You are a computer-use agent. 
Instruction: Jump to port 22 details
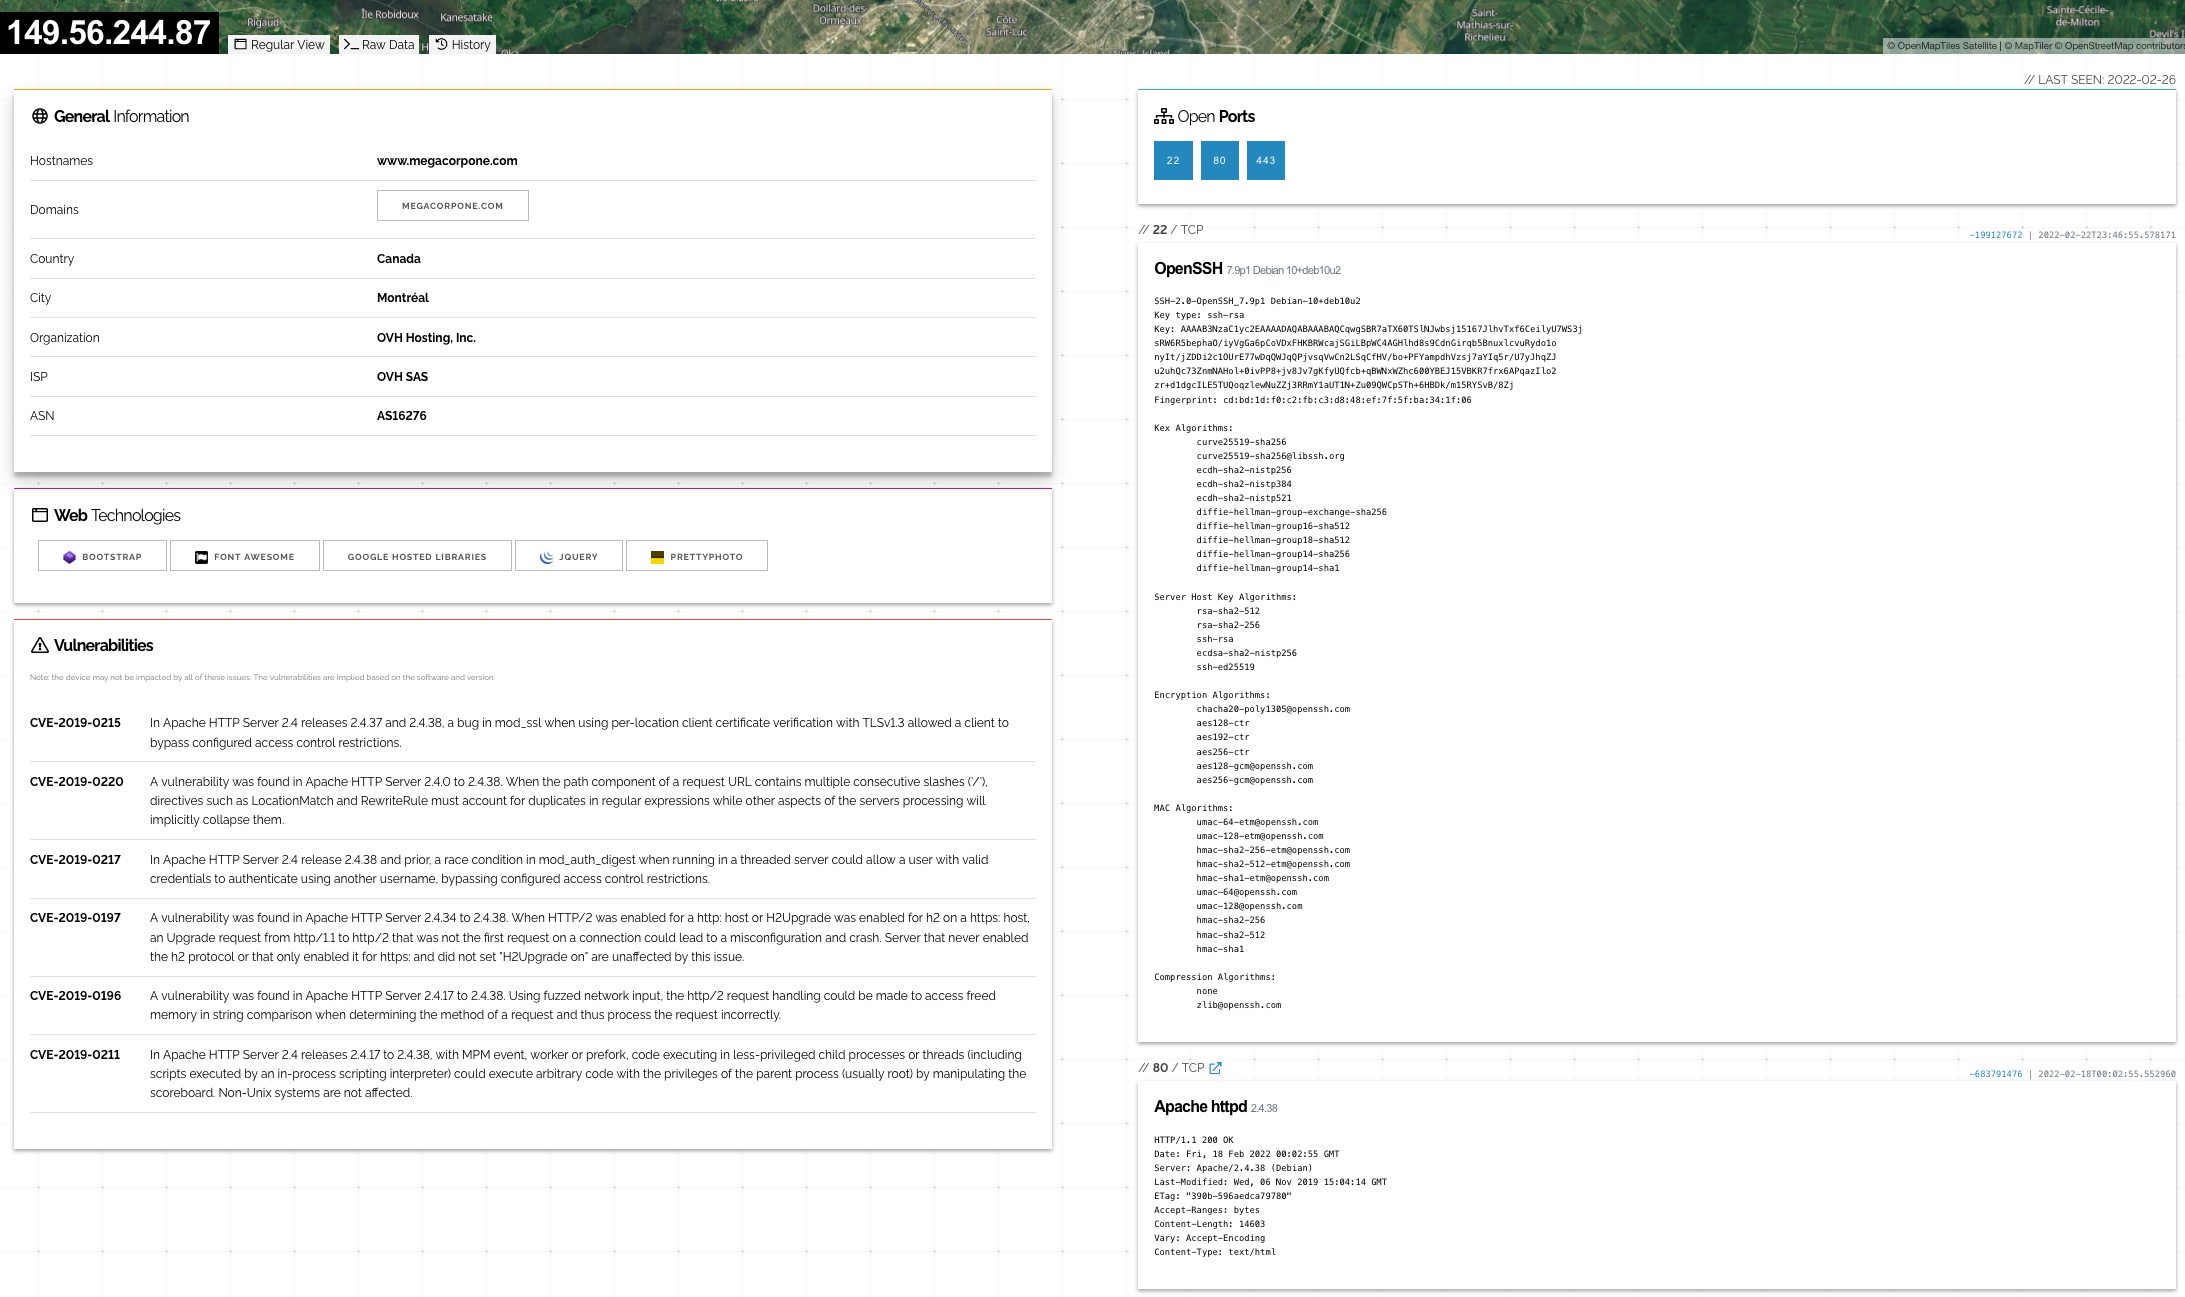[1172, 160]
